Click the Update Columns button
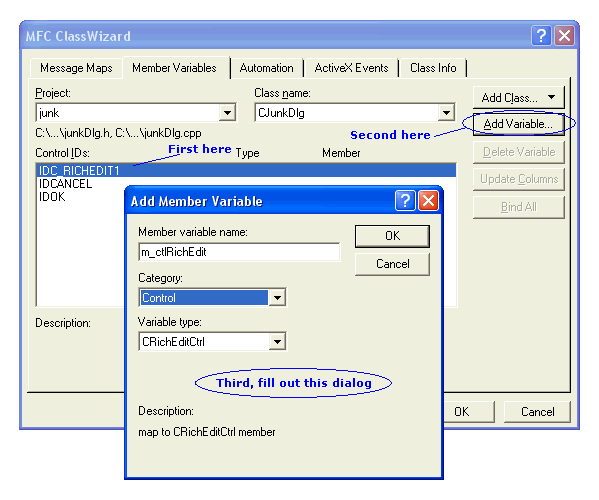Viewport: 599px width, 500px height. [518, 179]
